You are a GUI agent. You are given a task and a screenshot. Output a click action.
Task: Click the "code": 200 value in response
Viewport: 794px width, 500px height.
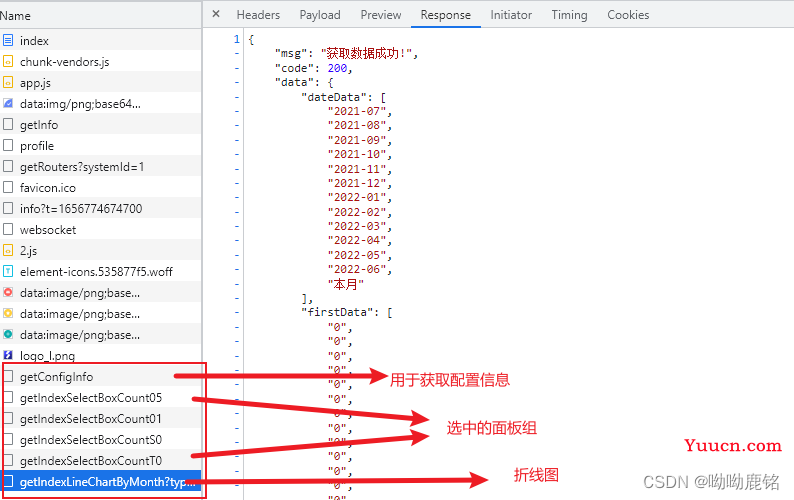[x=337, y=68]
